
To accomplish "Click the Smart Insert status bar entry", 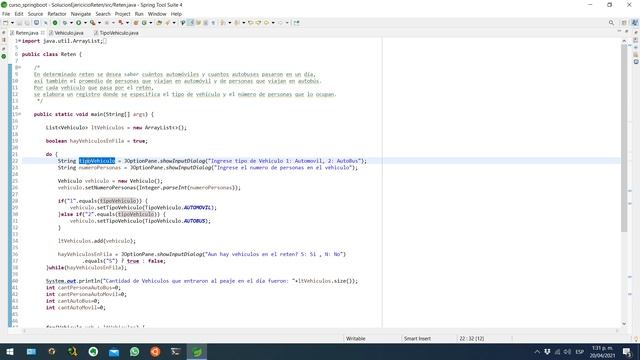I will tap(417, 338).
